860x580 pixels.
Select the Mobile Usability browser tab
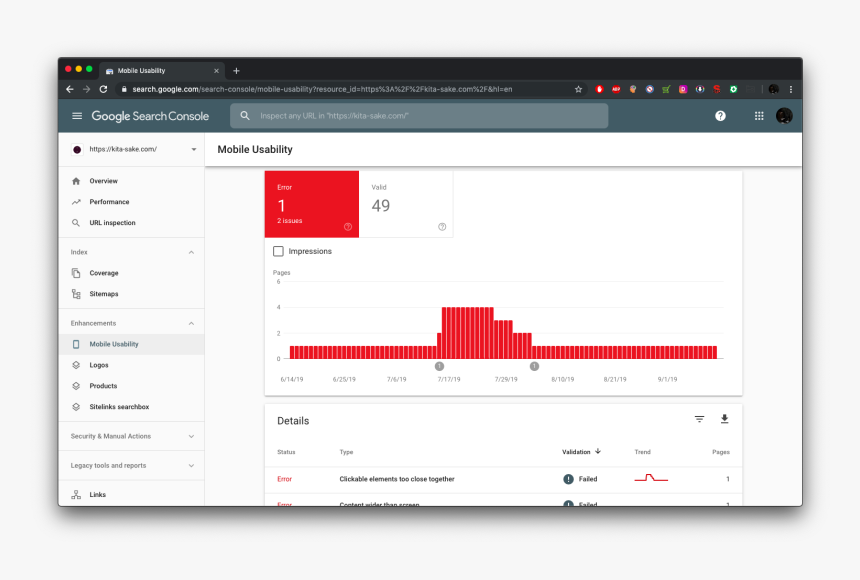point(162,71)
